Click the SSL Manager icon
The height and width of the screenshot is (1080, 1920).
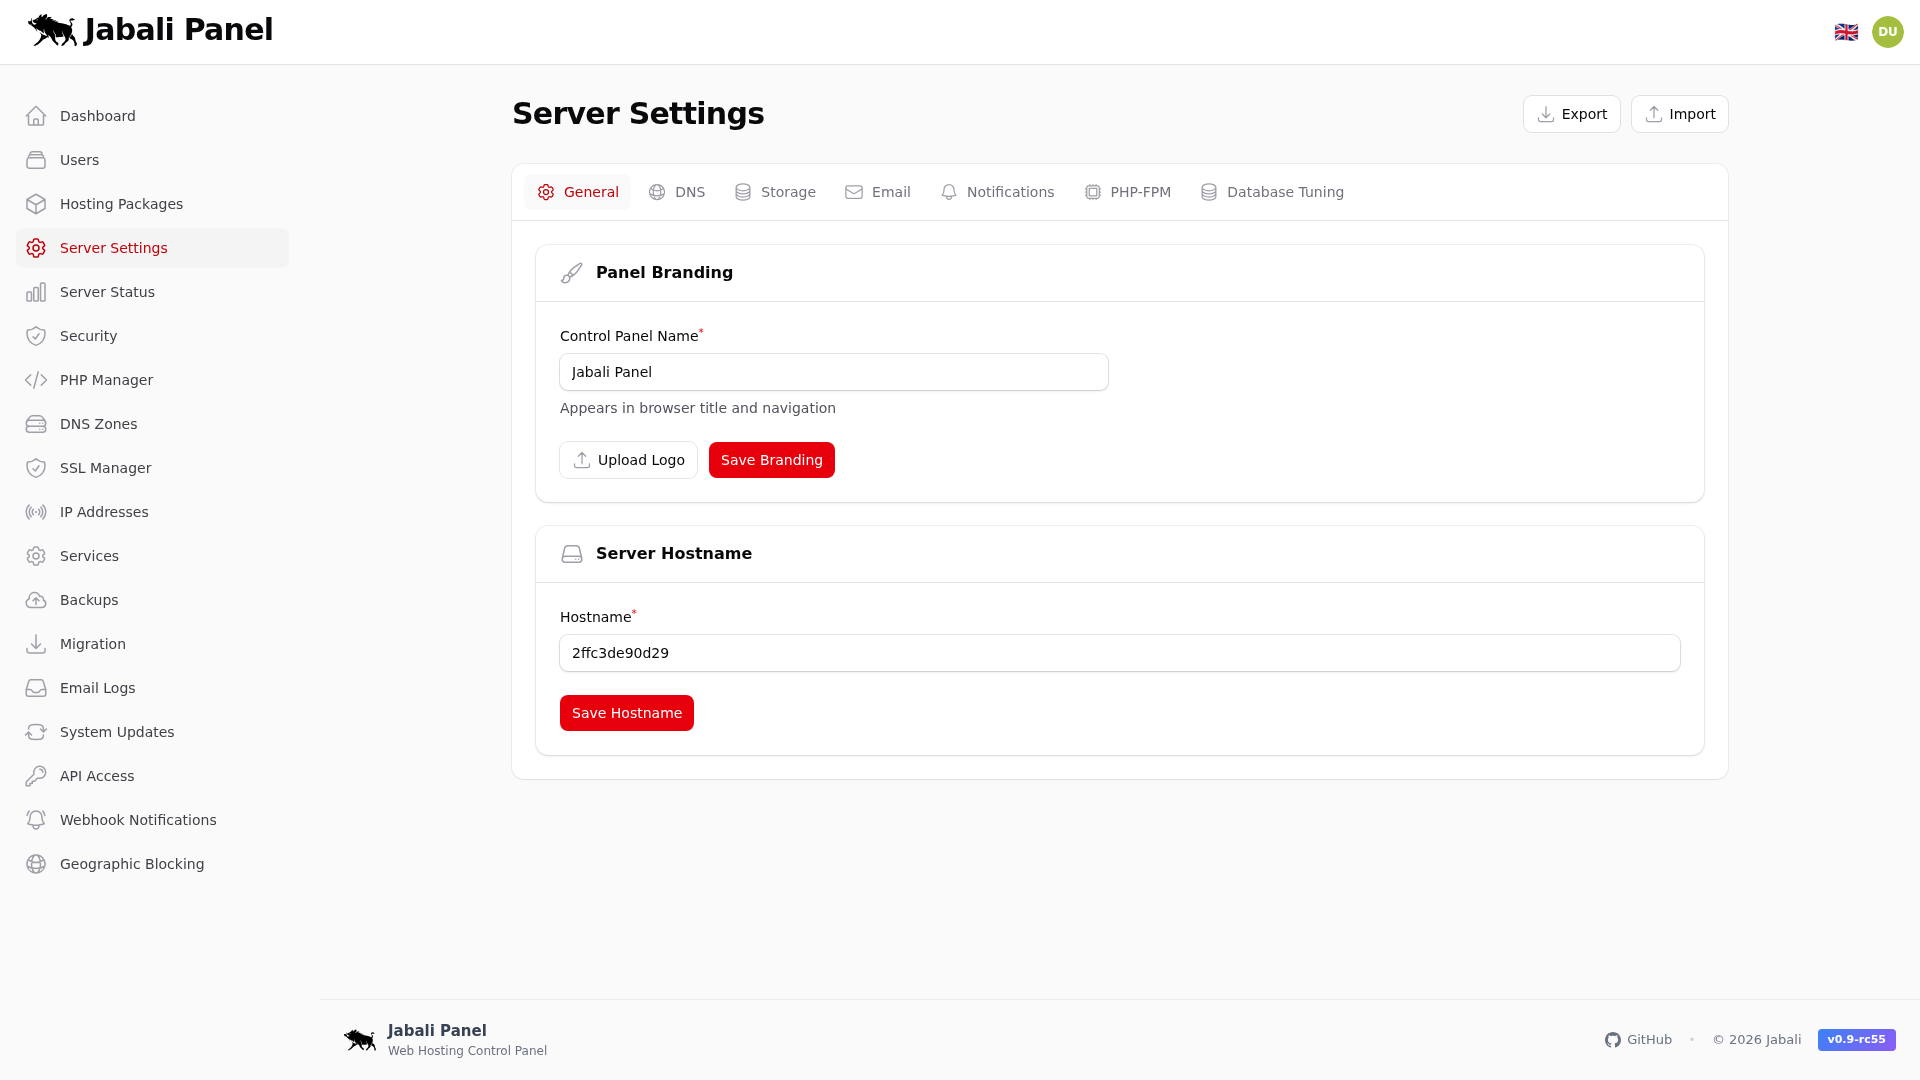[36, 468]
